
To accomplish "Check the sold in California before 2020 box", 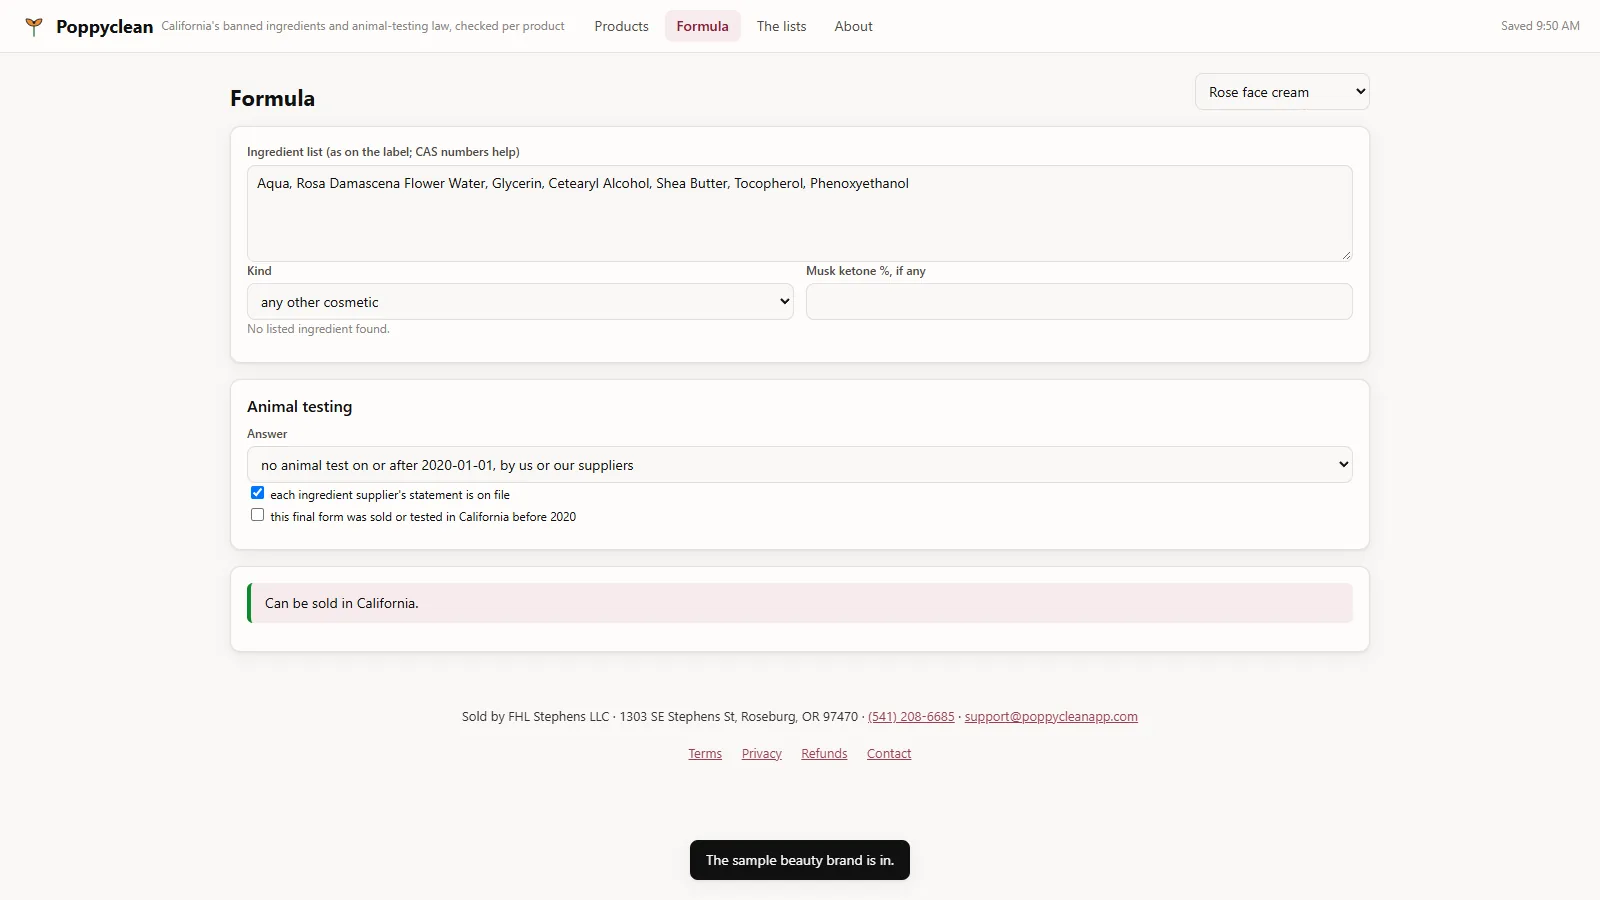I will pyautogui.click(x=257, y=515).
